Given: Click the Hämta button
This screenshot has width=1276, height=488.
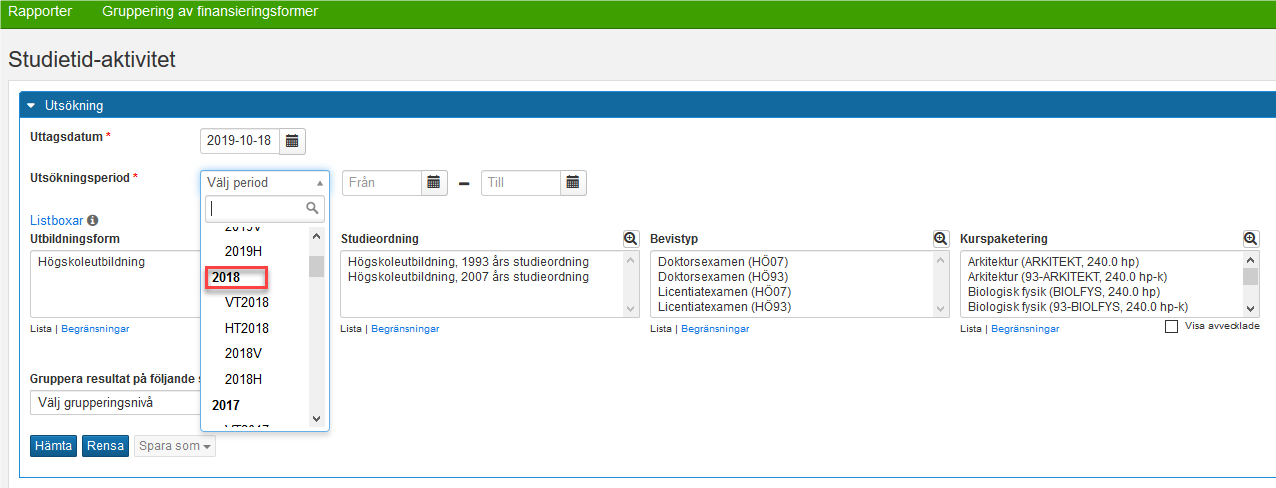Looking at the screenshot, I should tap(54, 446).
